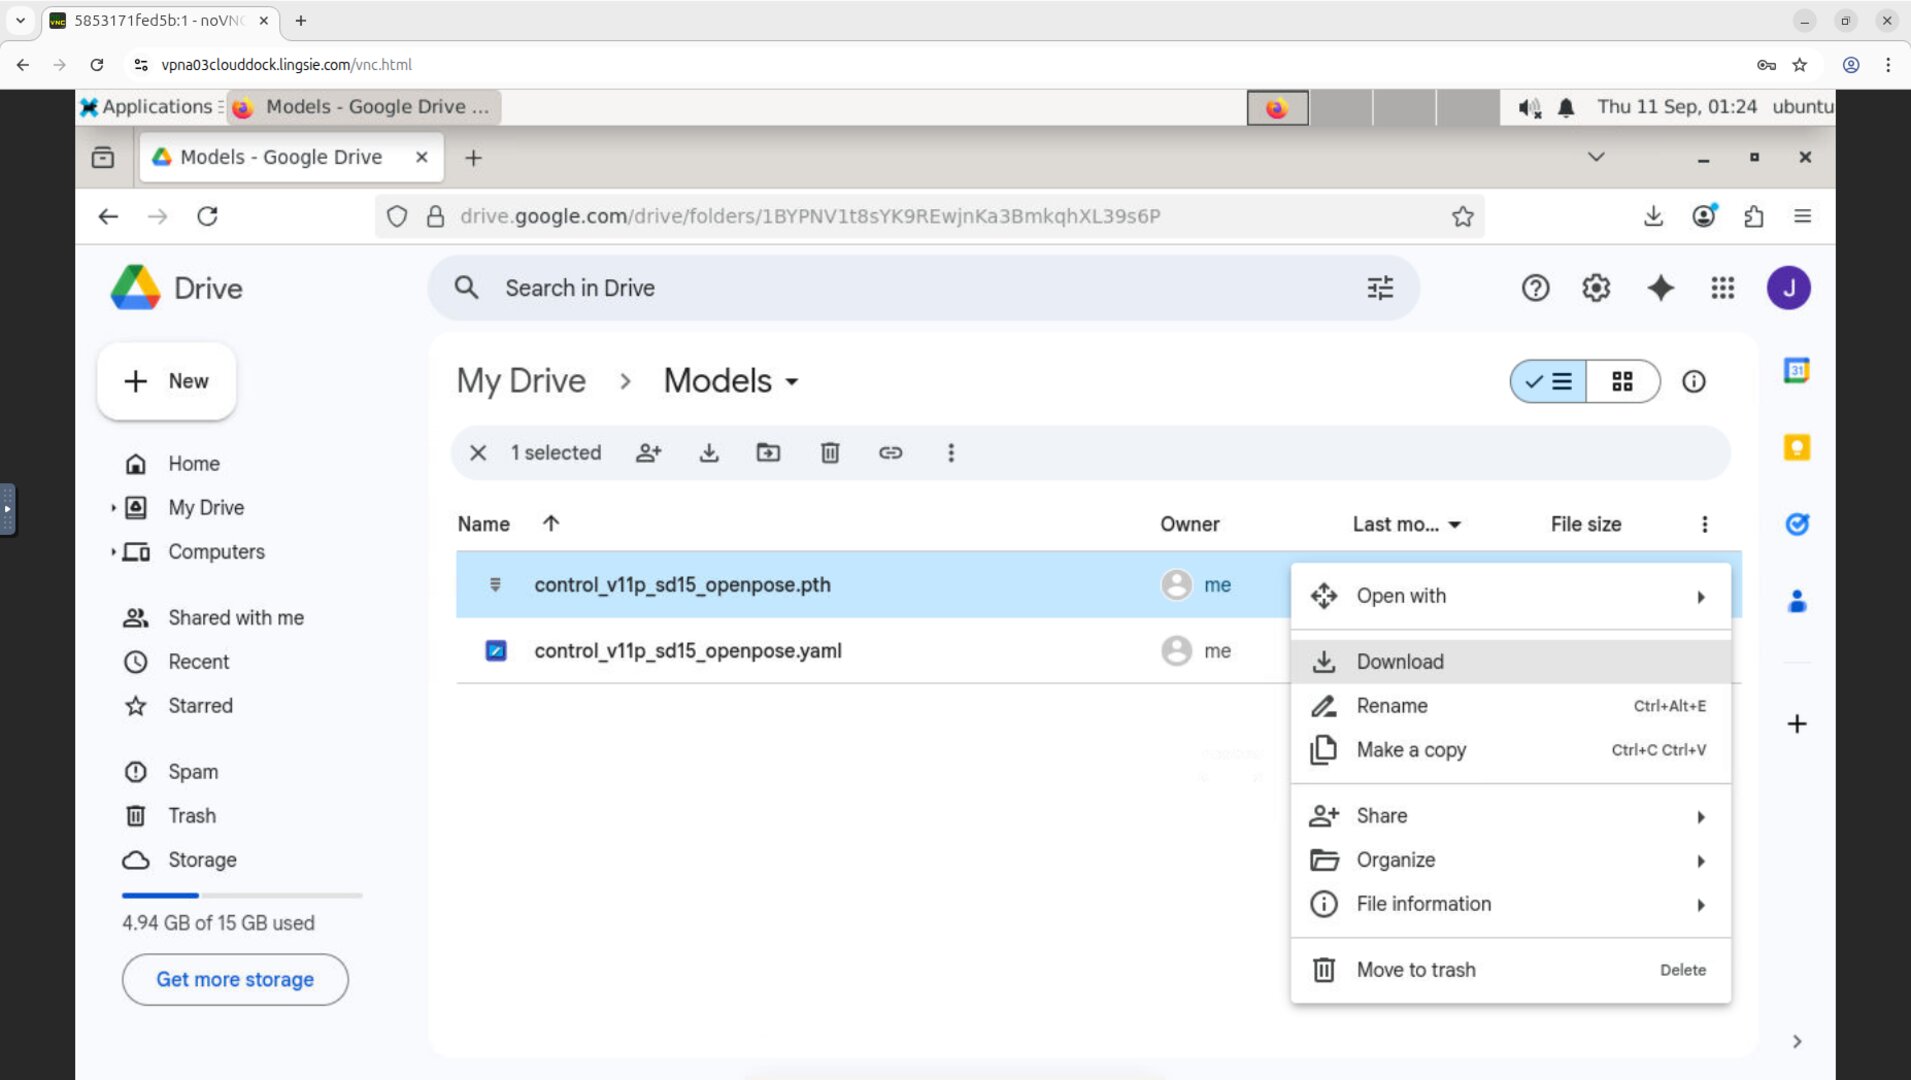This screenshot has width=1911, height=1080.
Task: Open the Last modified sort dropdown
Action: (x=1407, y=524)
